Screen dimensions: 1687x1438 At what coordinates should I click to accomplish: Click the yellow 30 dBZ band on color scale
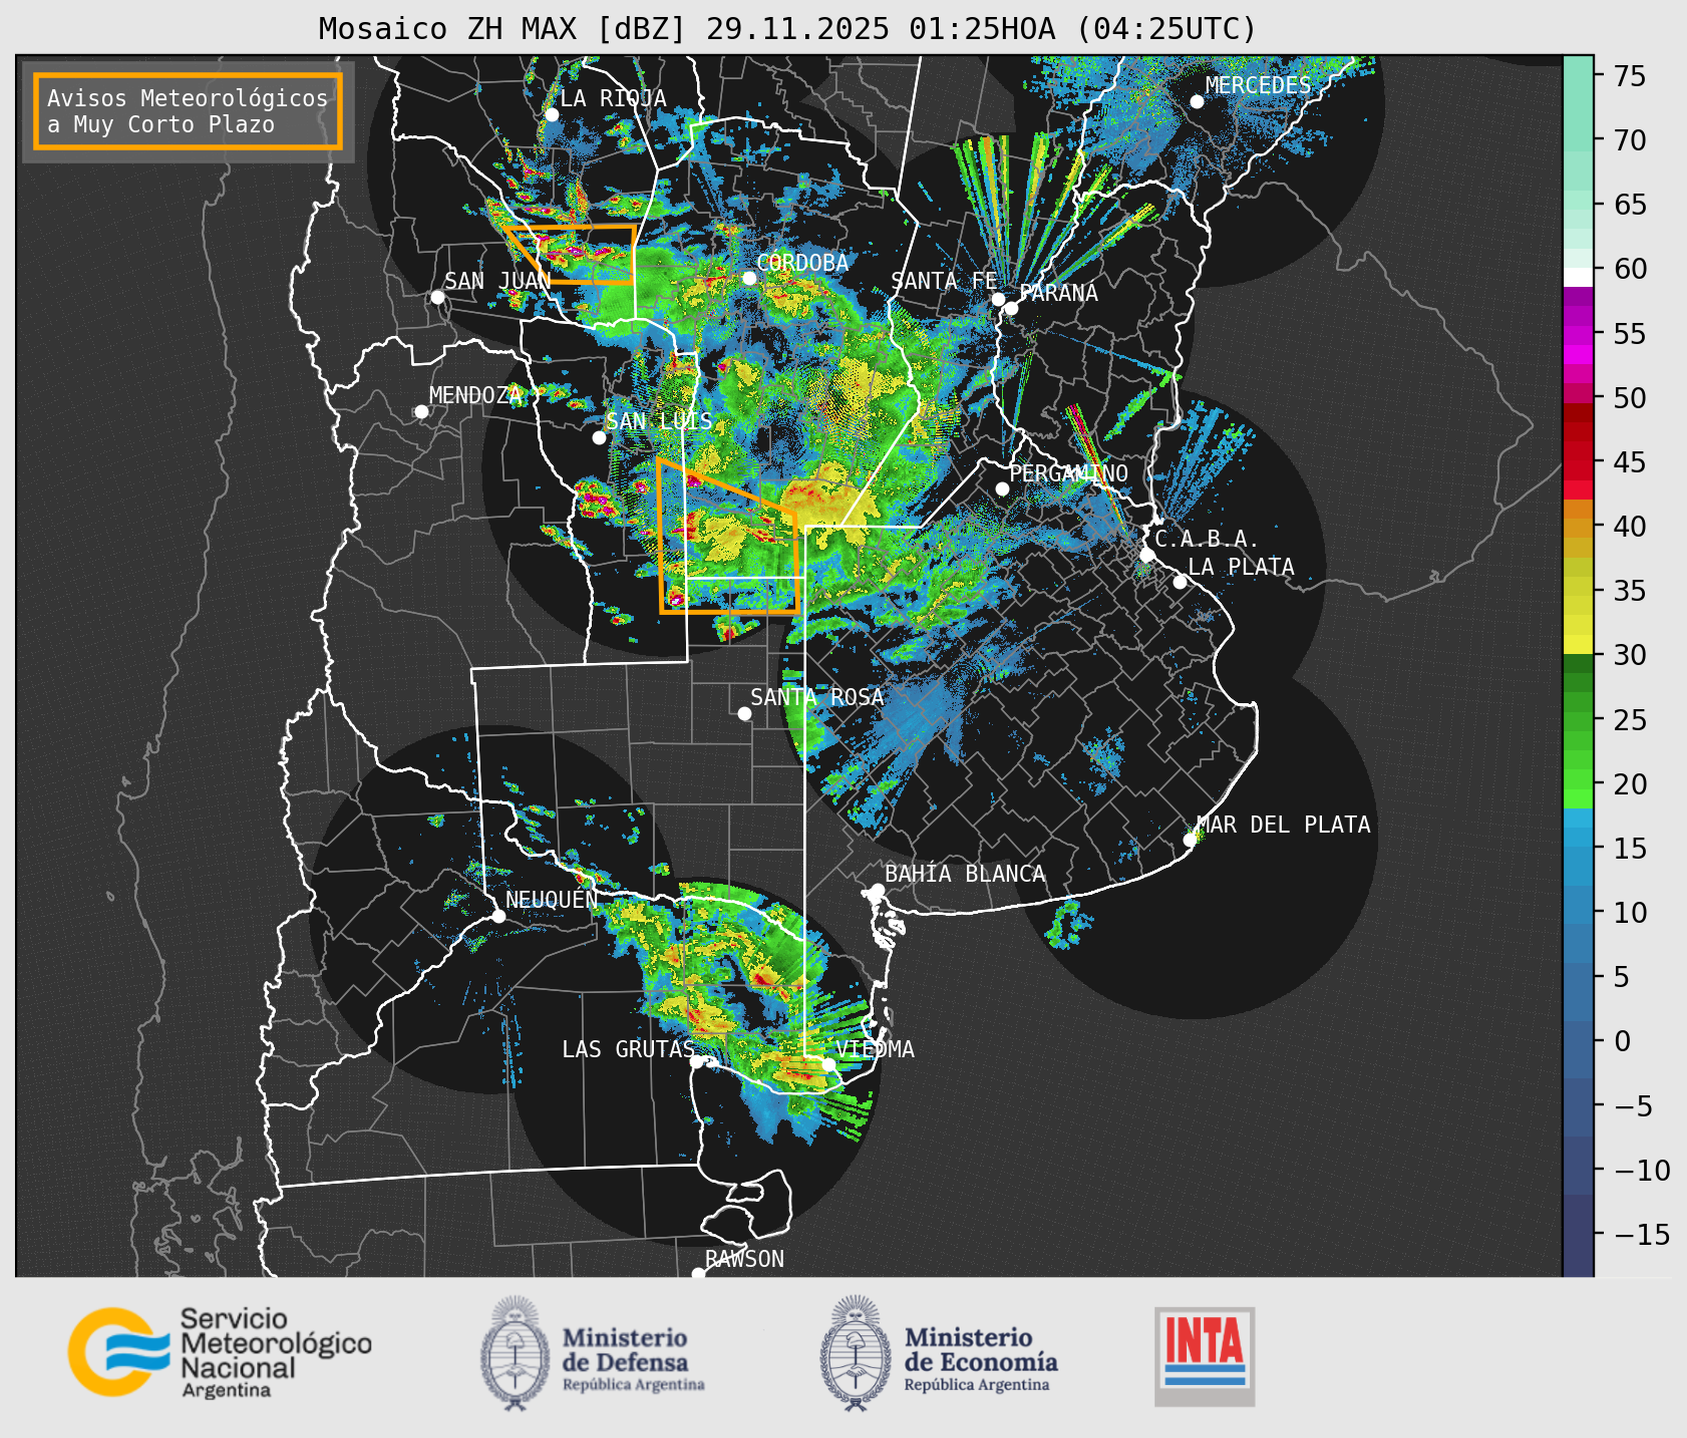1578,644
